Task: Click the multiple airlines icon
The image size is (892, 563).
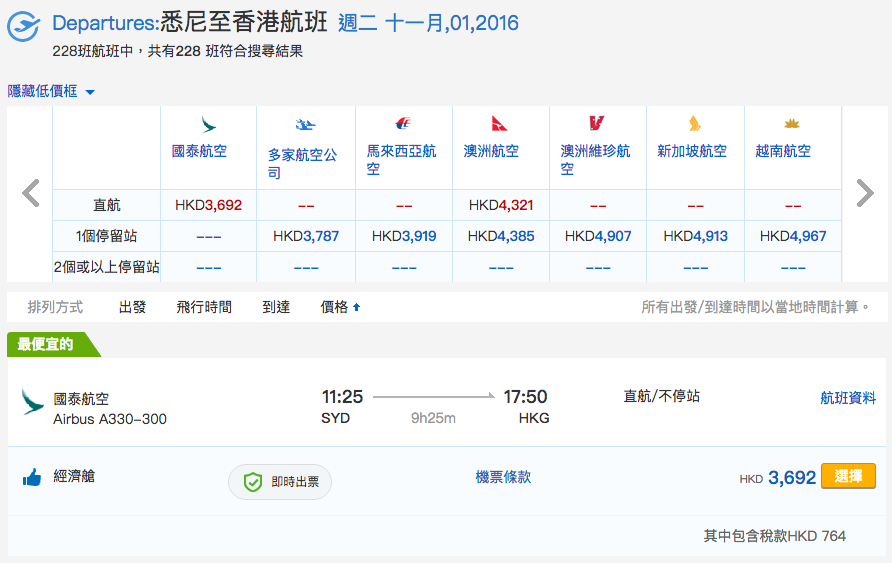Action: (305, 124)
